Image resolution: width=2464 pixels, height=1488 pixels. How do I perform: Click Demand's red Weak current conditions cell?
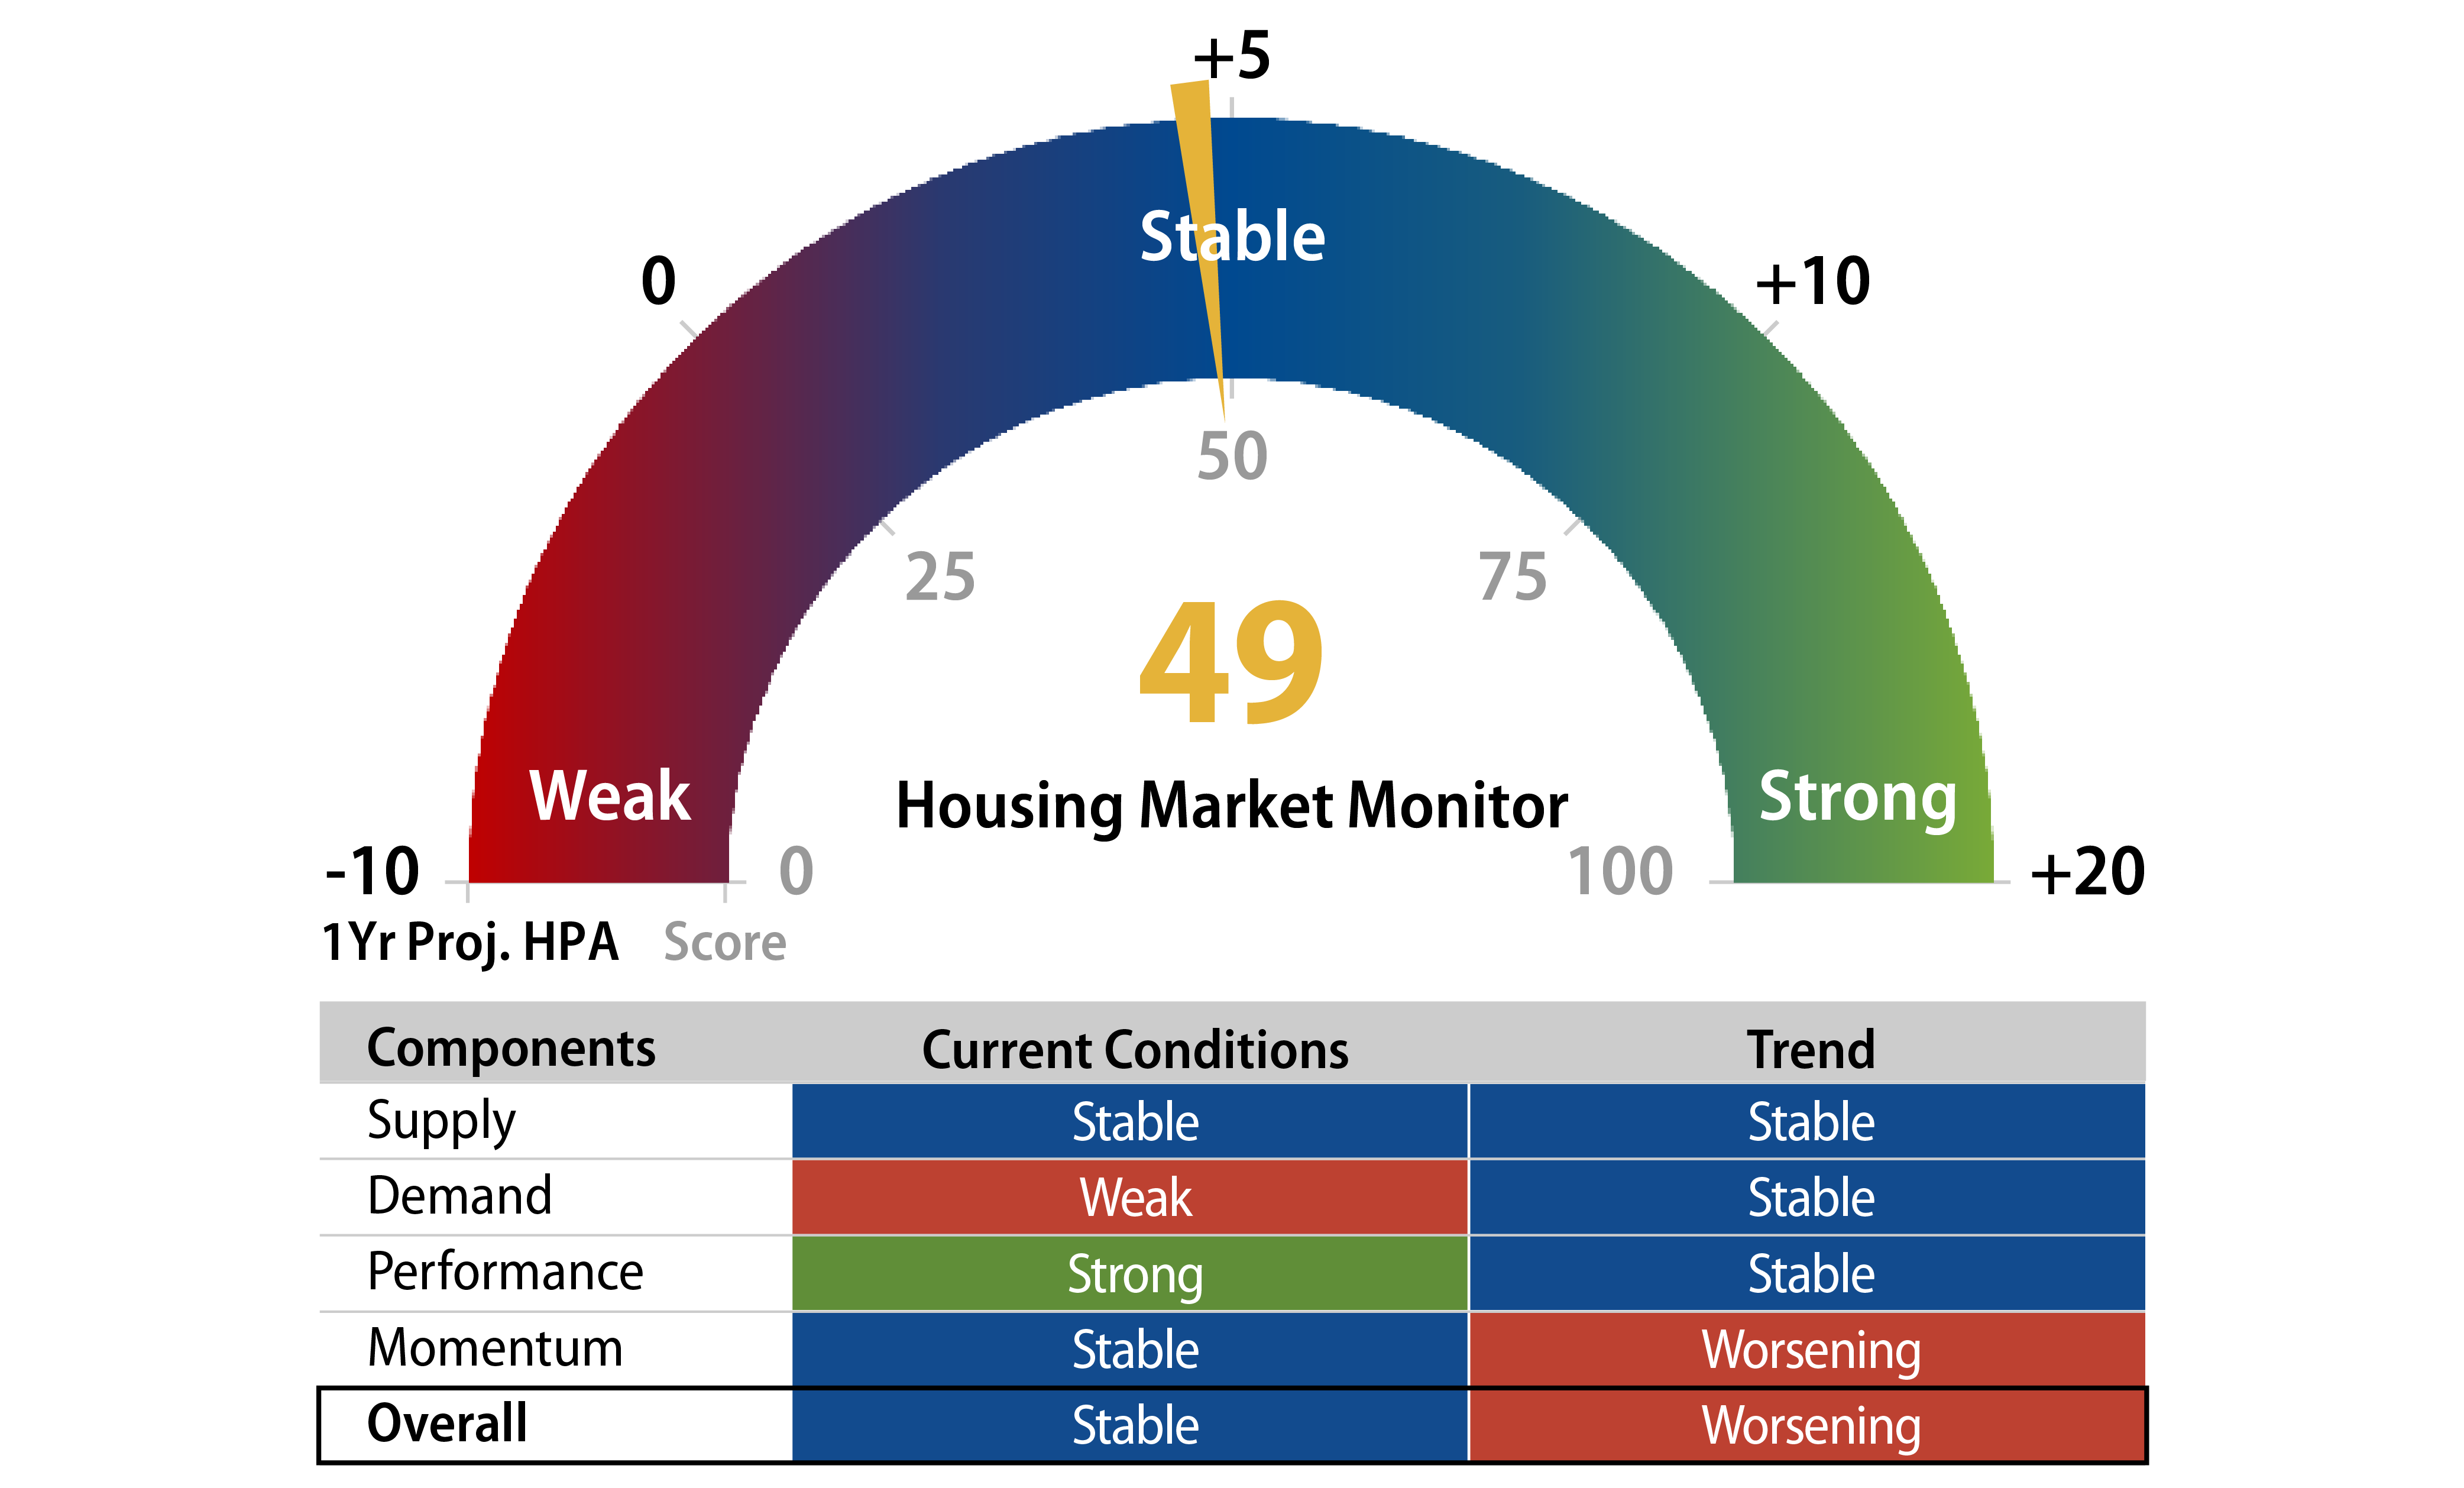tap(1135, 1198)
